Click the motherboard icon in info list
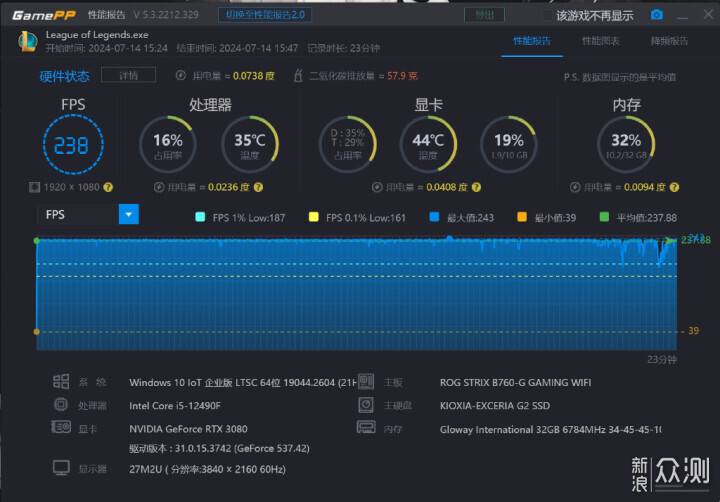Image resolution: width=720 pixels, height=502 pixels. coord(366,381)
